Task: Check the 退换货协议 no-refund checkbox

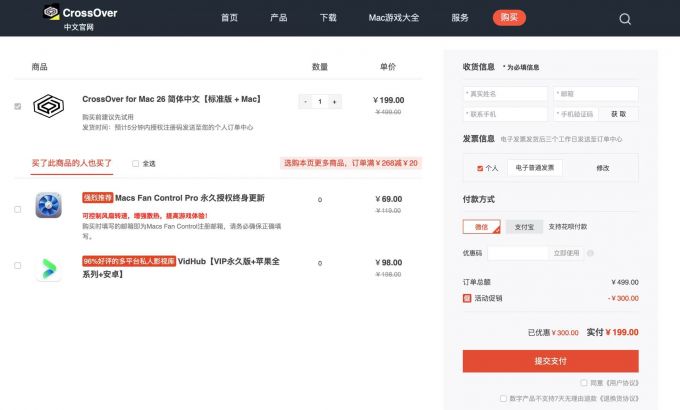Action: pyautogui.click(x=503, y=398)
